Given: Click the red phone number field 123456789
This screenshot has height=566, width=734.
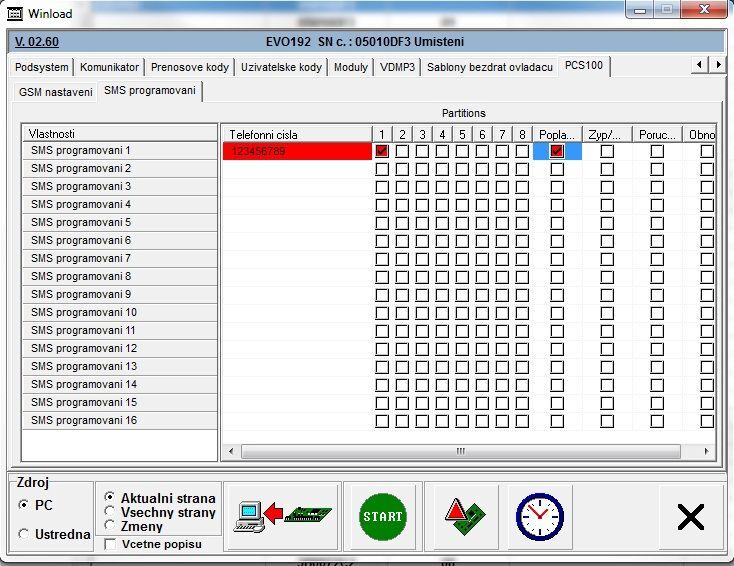Looking at the screenshot, I should [297, 151].
